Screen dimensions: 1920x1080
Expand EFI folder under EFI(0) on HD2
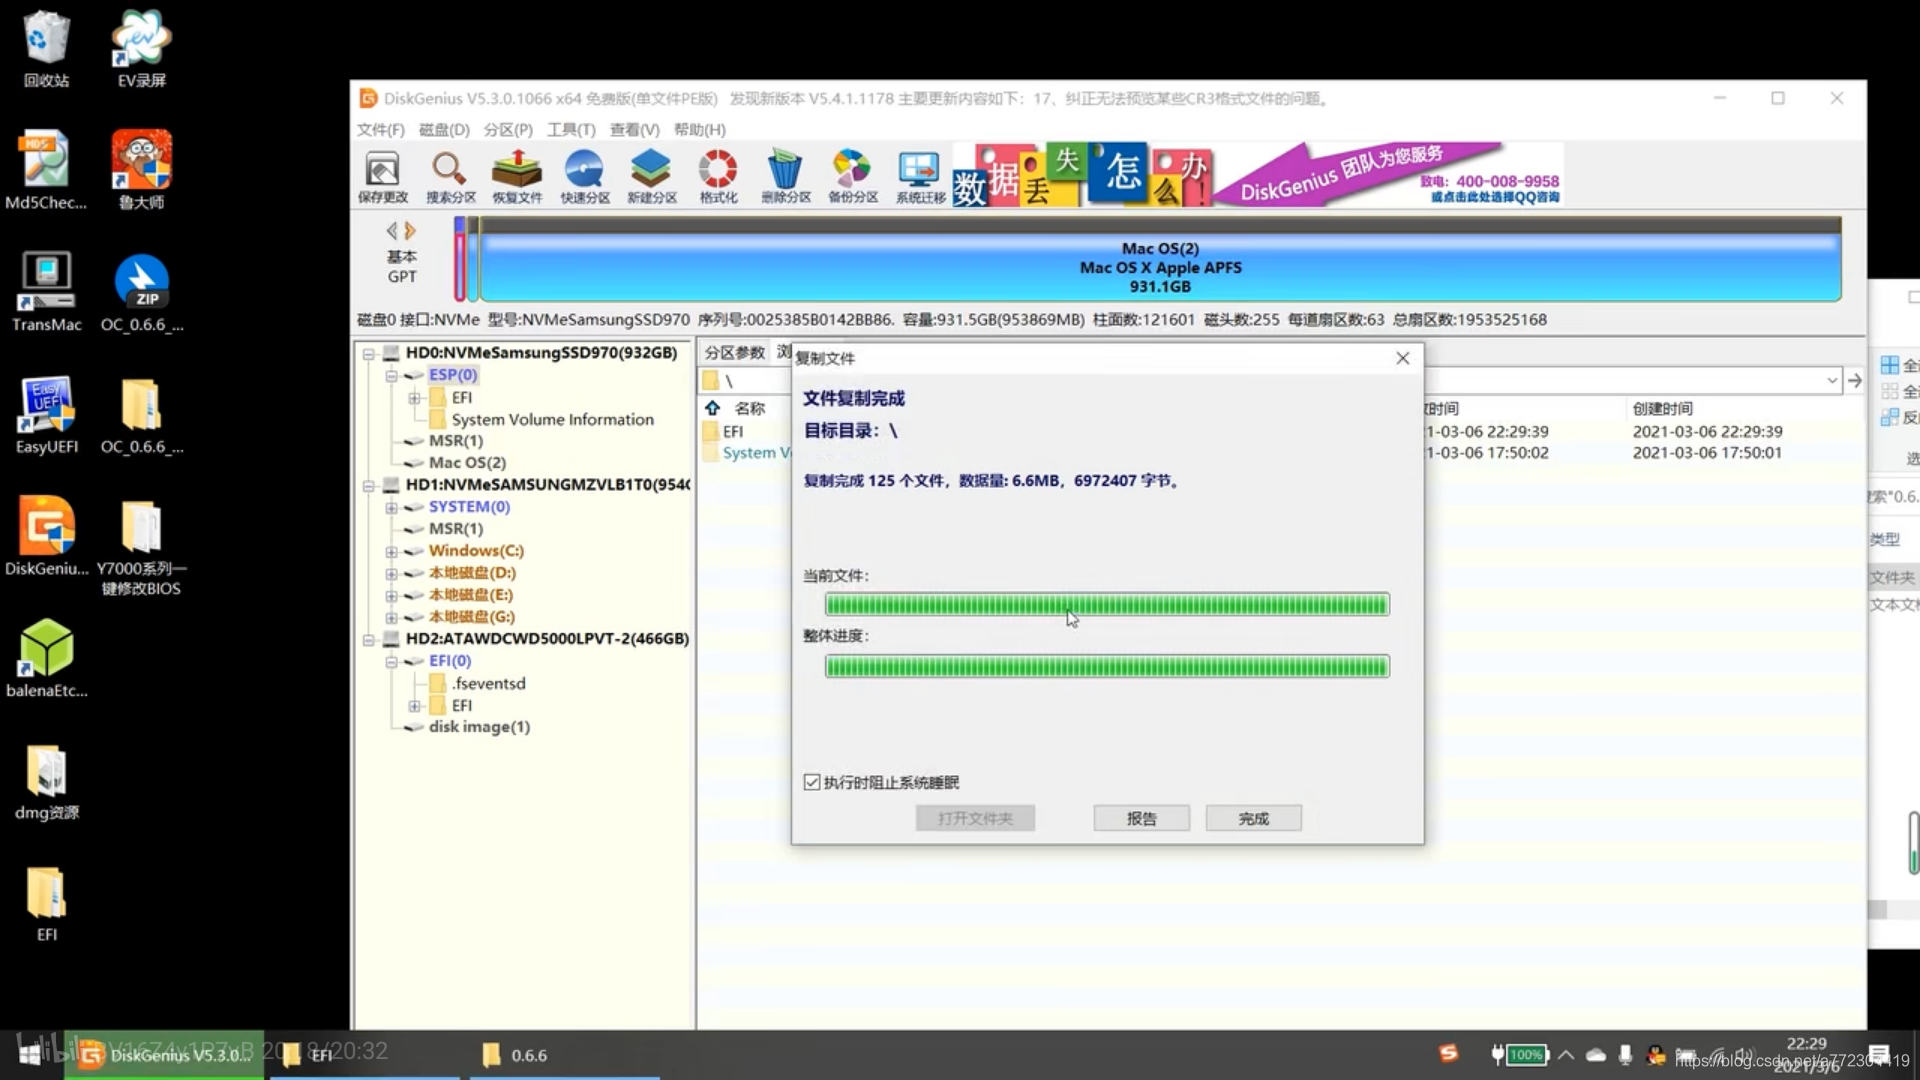click(414, 705)
